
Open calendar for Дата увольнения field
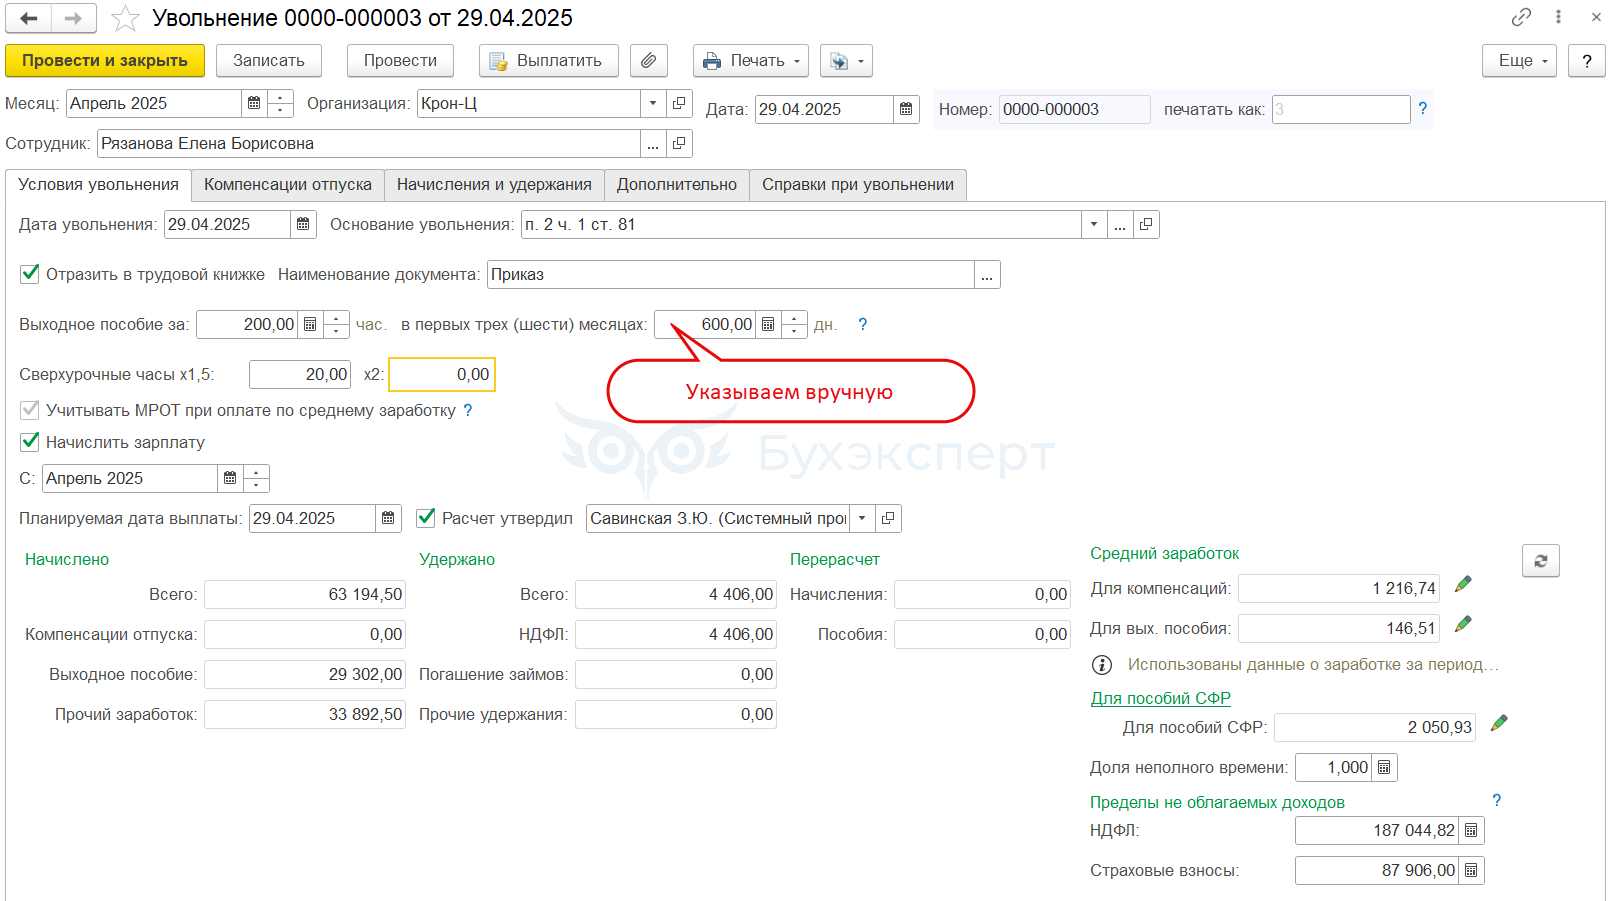click(303, 224)
